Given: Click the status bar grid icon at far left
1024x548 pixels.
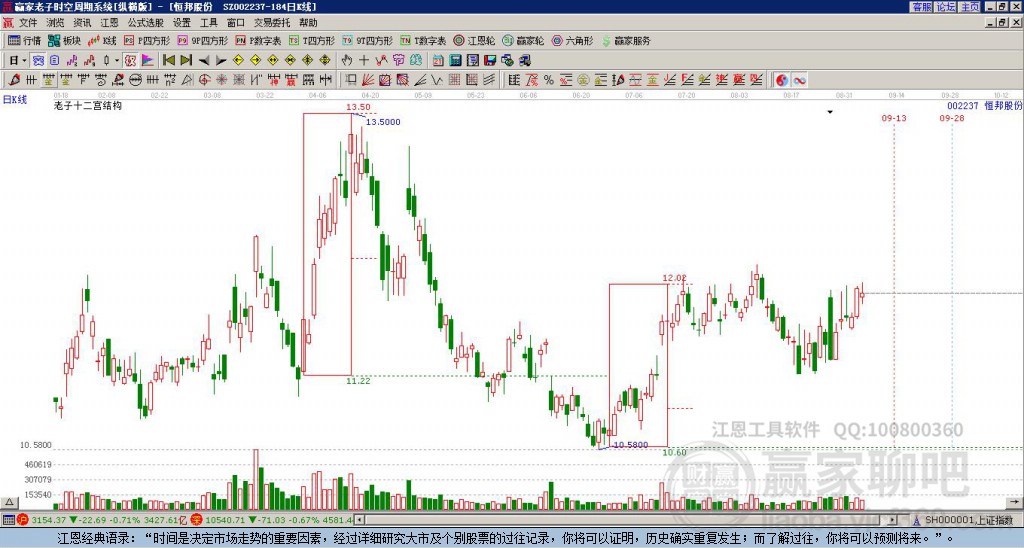Looking at the screenshot, I should tap(8, 520).
